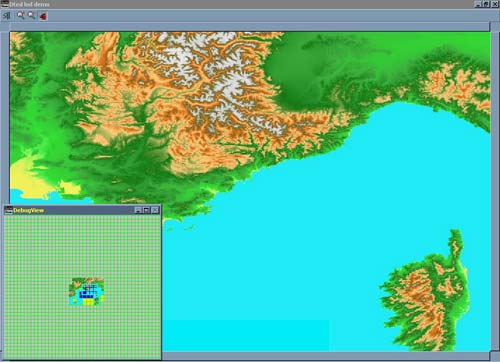
Task: Minimize the DebugView window
Action: 138,210
